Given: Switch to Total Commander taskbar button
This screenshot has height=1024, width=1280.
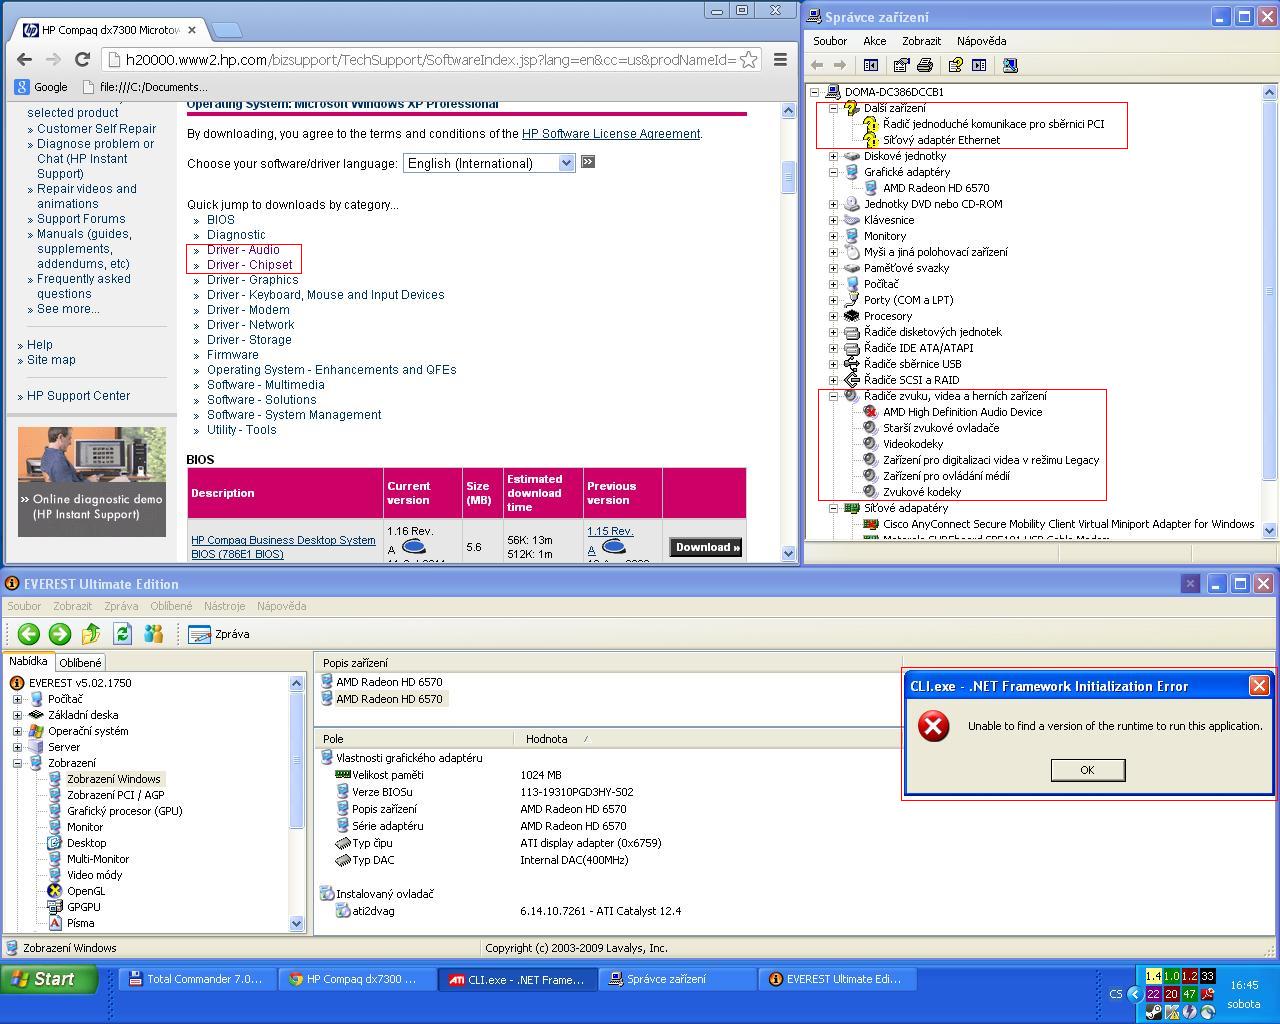Looking at the screenshot, I should tap(197, 979).
